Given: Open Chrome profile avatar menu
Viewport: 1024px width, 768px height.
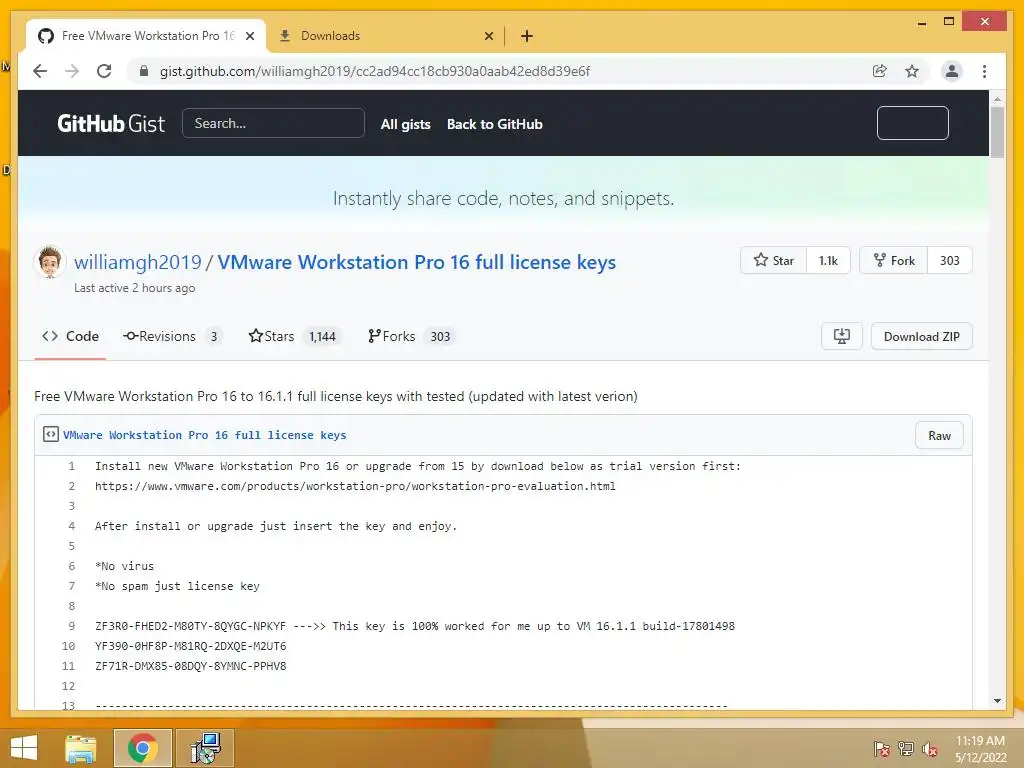Looking at the screenshot, I should pos(952,71).
